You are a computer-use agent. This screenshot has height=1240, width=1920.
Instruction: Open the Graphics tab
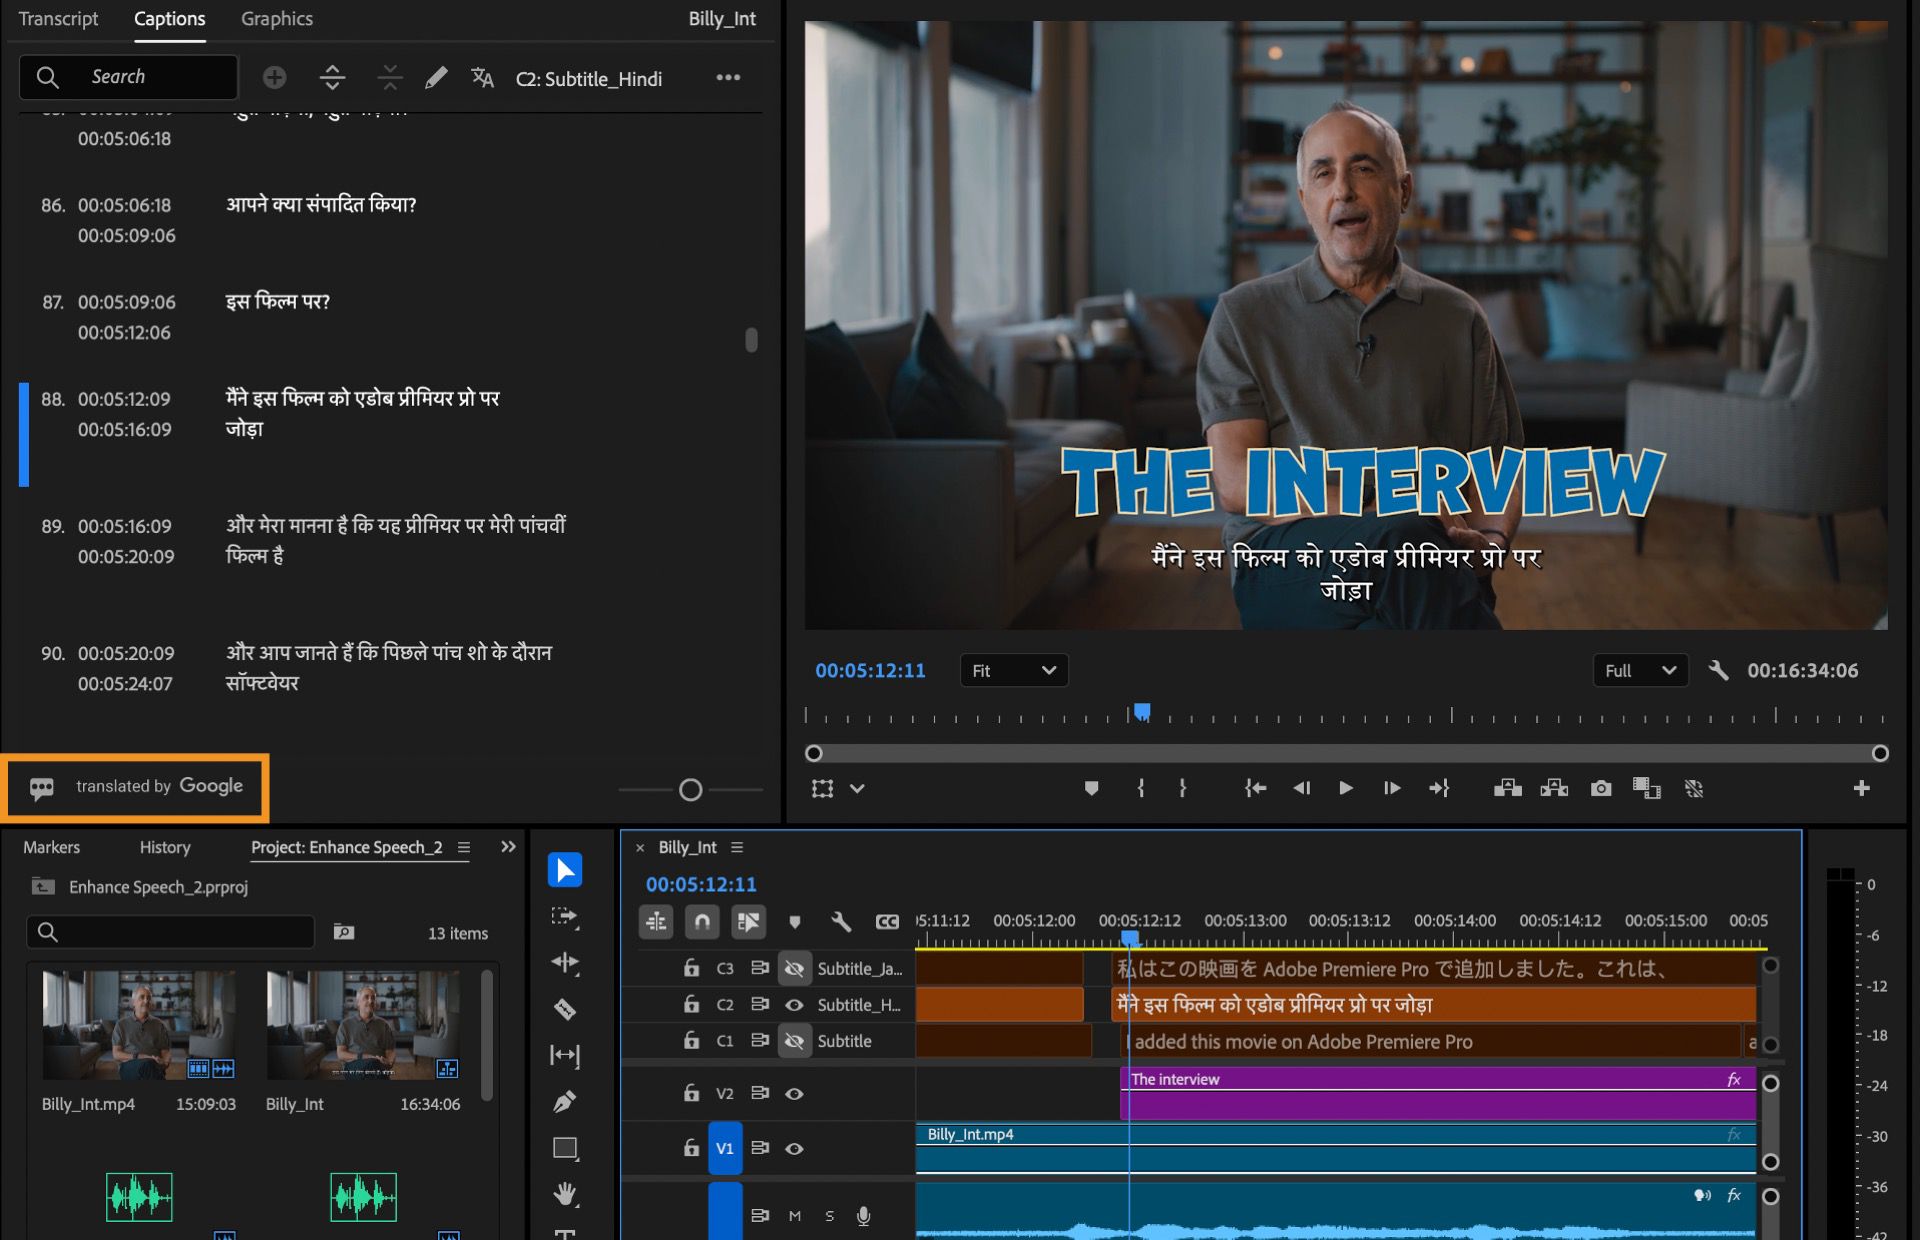pos(277,19)
